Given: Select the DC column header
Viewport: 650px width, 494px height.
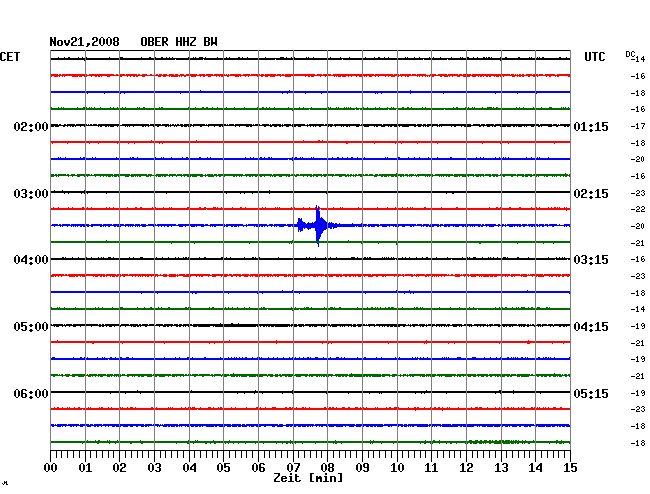Looking at the screenshot, I should click(630, 54).
